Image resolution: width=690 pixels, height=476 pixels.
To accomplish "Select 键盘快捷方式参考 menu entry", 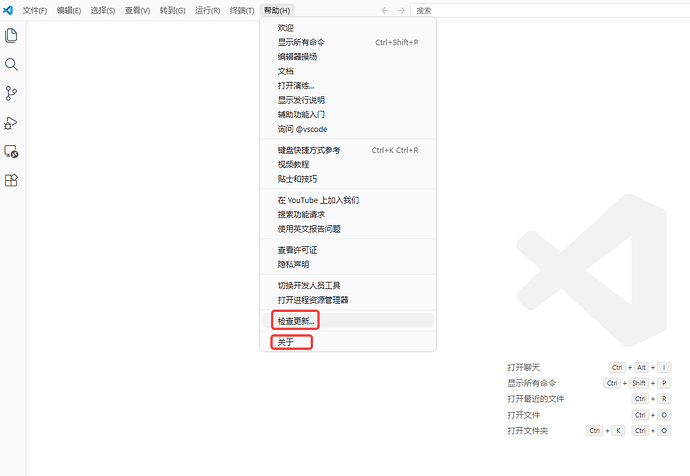I will 348,150.
